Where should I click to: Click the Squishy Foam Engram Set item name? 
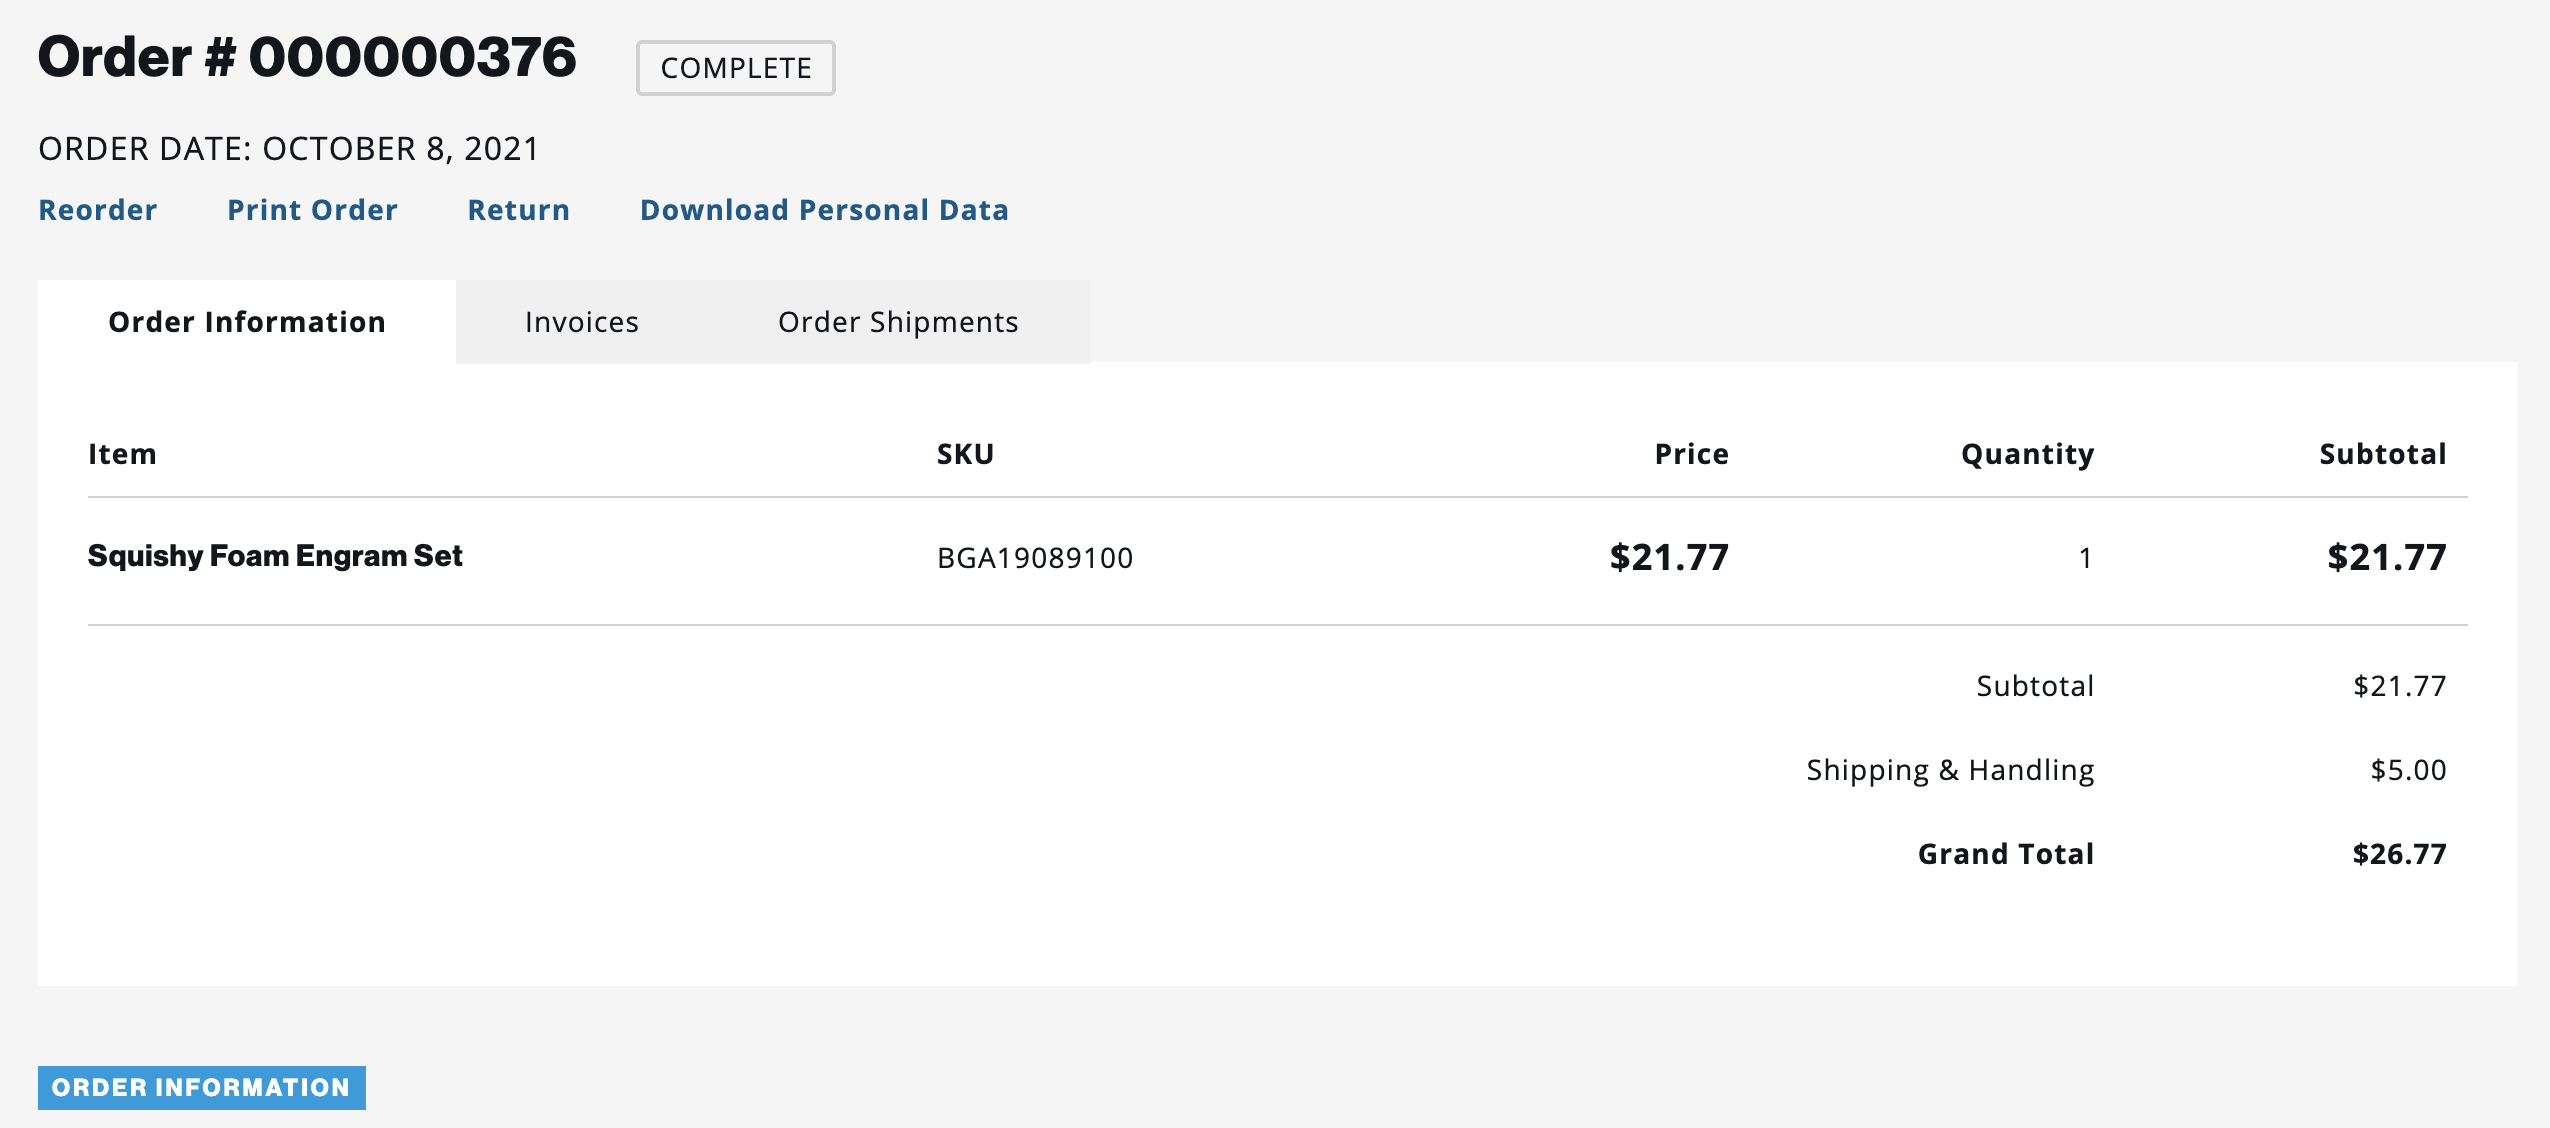[275, 556]
